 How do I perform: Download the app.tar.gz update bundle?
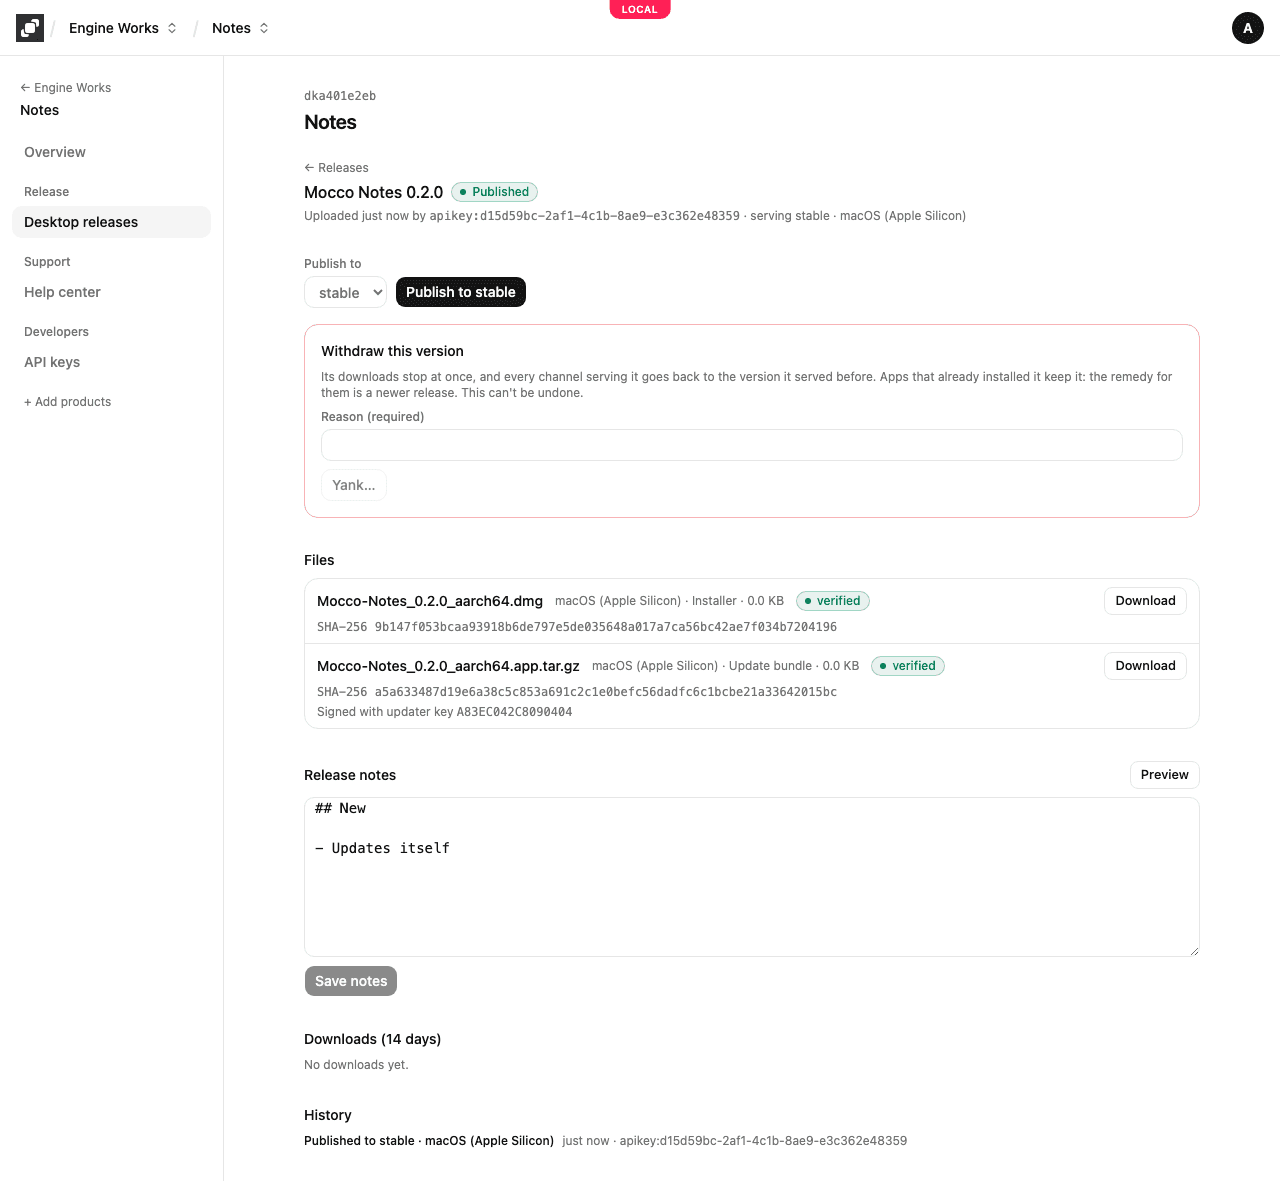[1146, 666]
